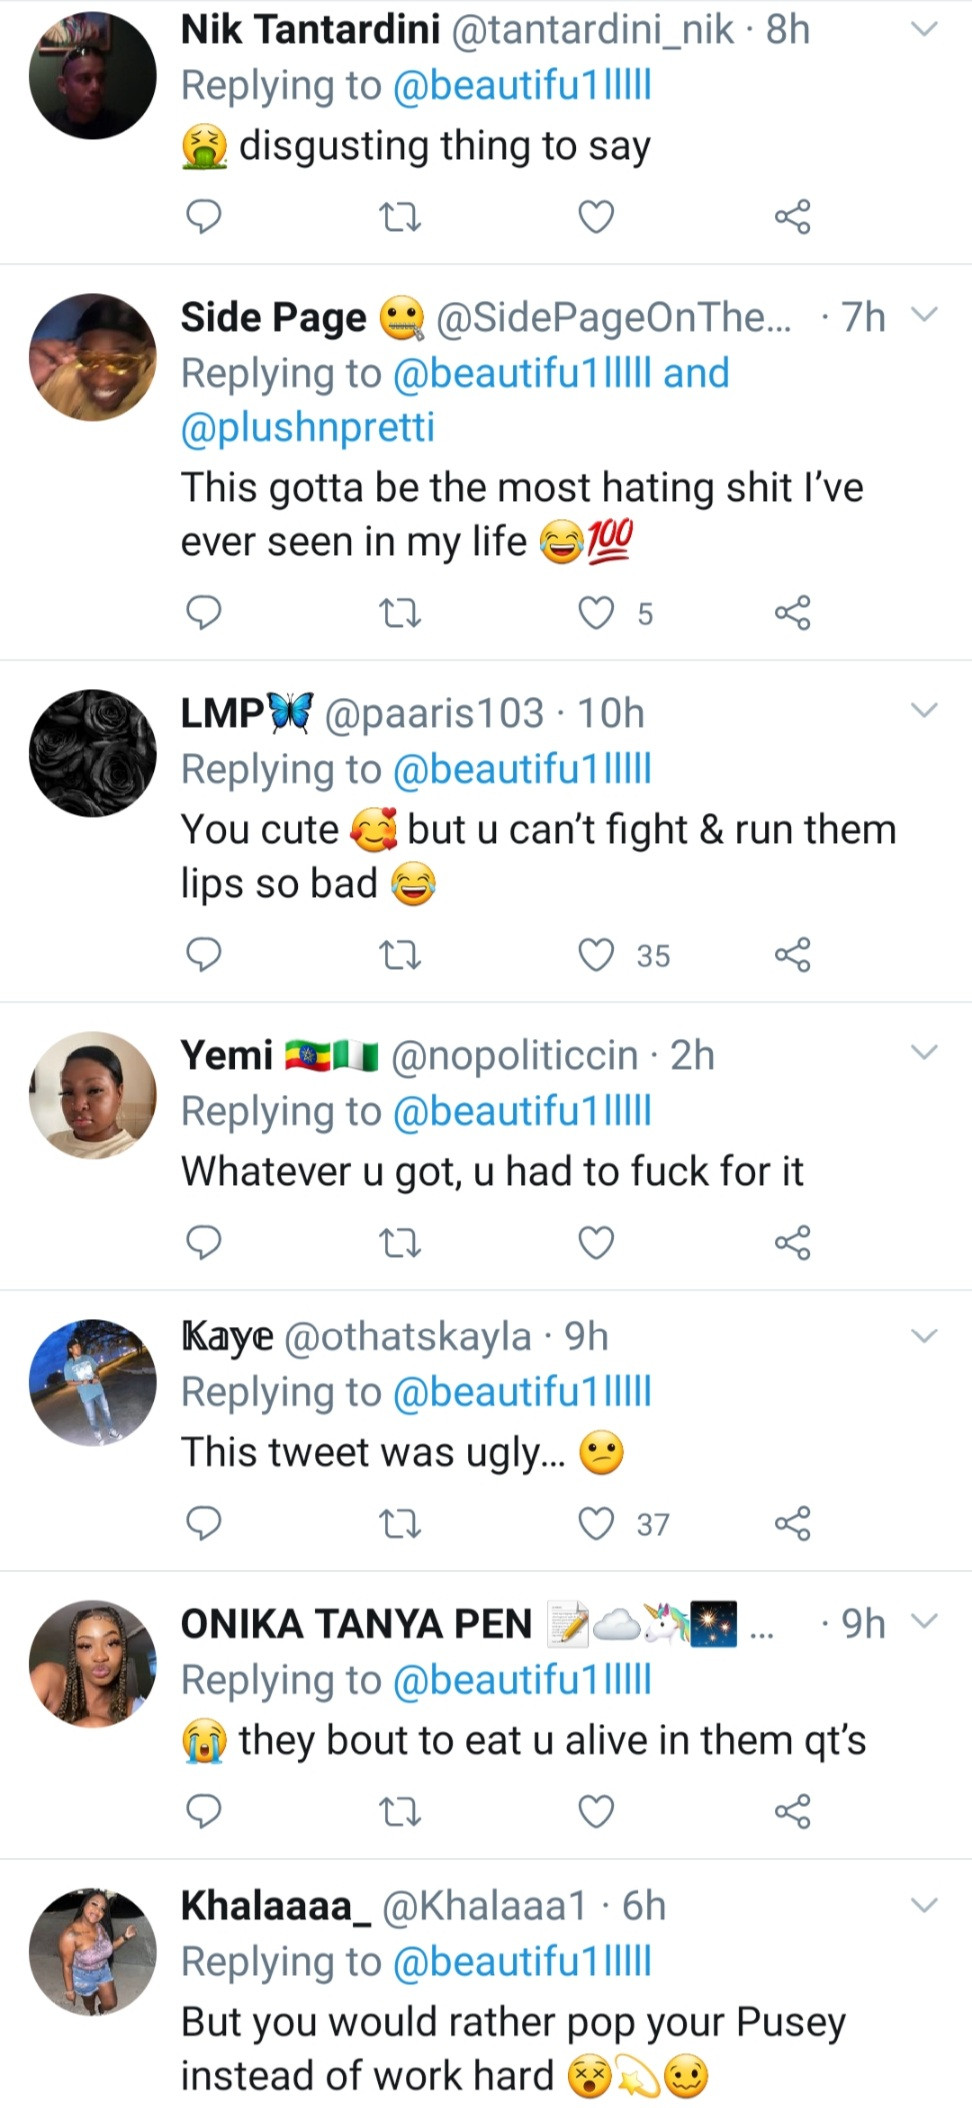
Task: Expand the more menu on Yemi's tweet
Action: (924, 1052)
